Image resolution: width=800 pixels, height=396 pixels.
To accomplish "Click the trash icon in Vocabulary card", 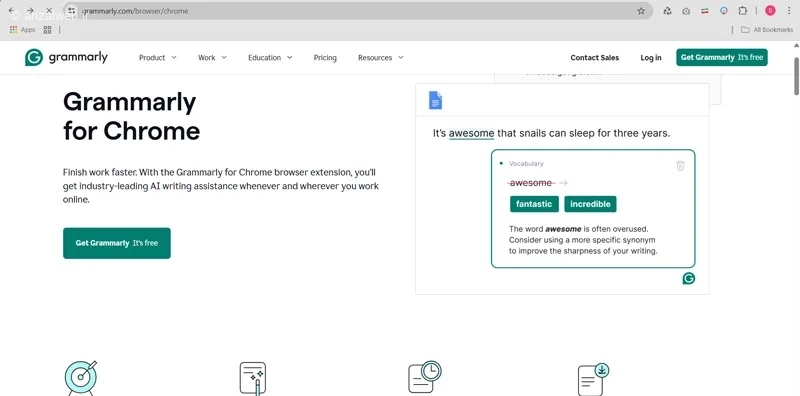I will coord(680,165).
